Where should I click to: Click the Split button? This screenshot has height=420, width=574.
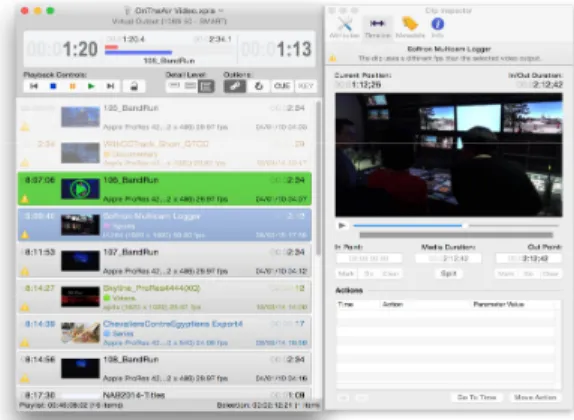[448, 274]
